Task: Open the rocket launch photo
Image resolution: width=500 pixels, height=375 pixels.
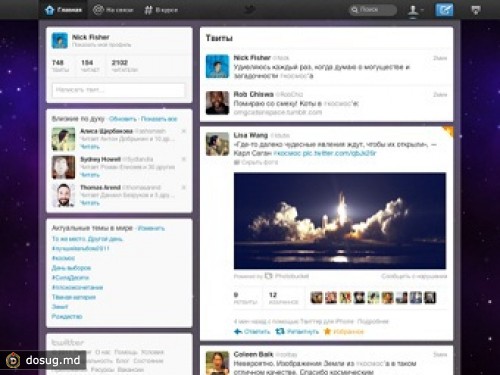Action: click(x=340, y=221)
